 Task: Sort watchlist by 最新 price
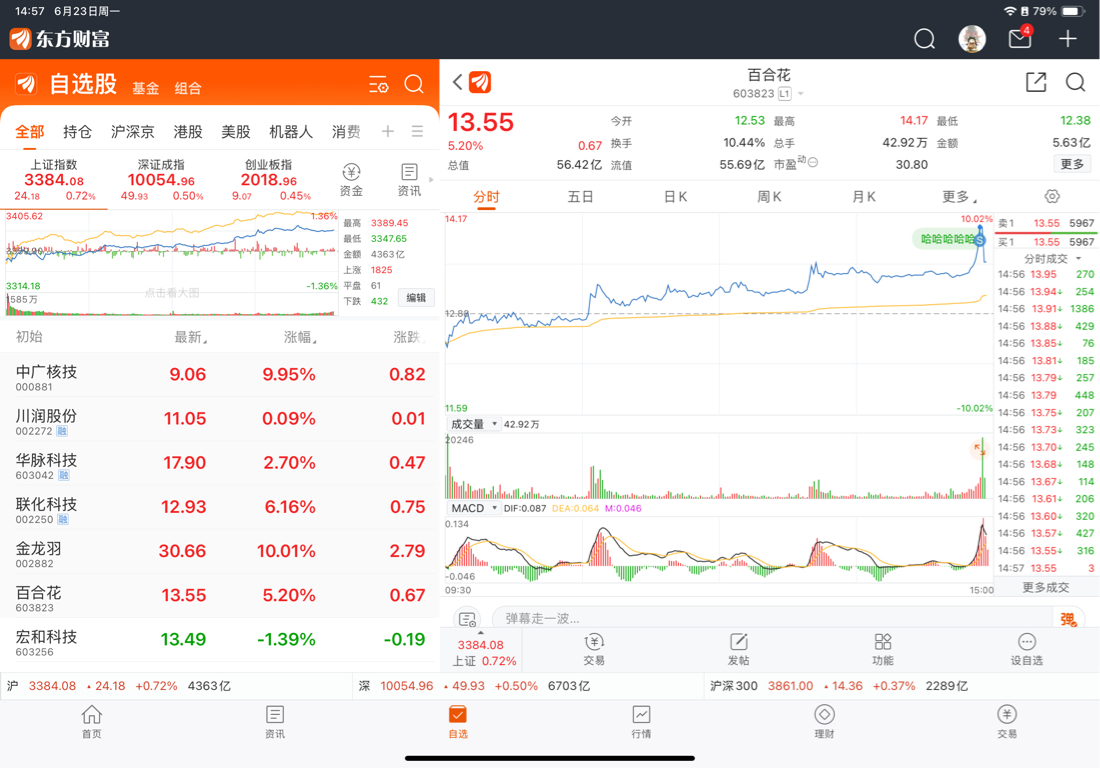(190, 337)
